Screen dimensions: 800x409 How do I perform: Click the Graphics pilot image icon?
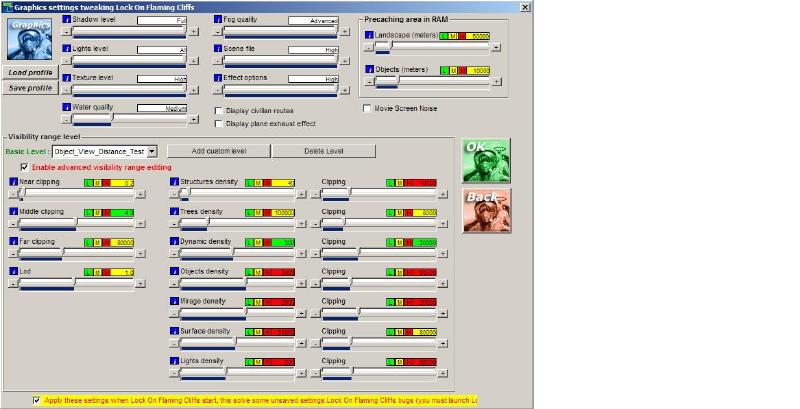coord(30,39)
